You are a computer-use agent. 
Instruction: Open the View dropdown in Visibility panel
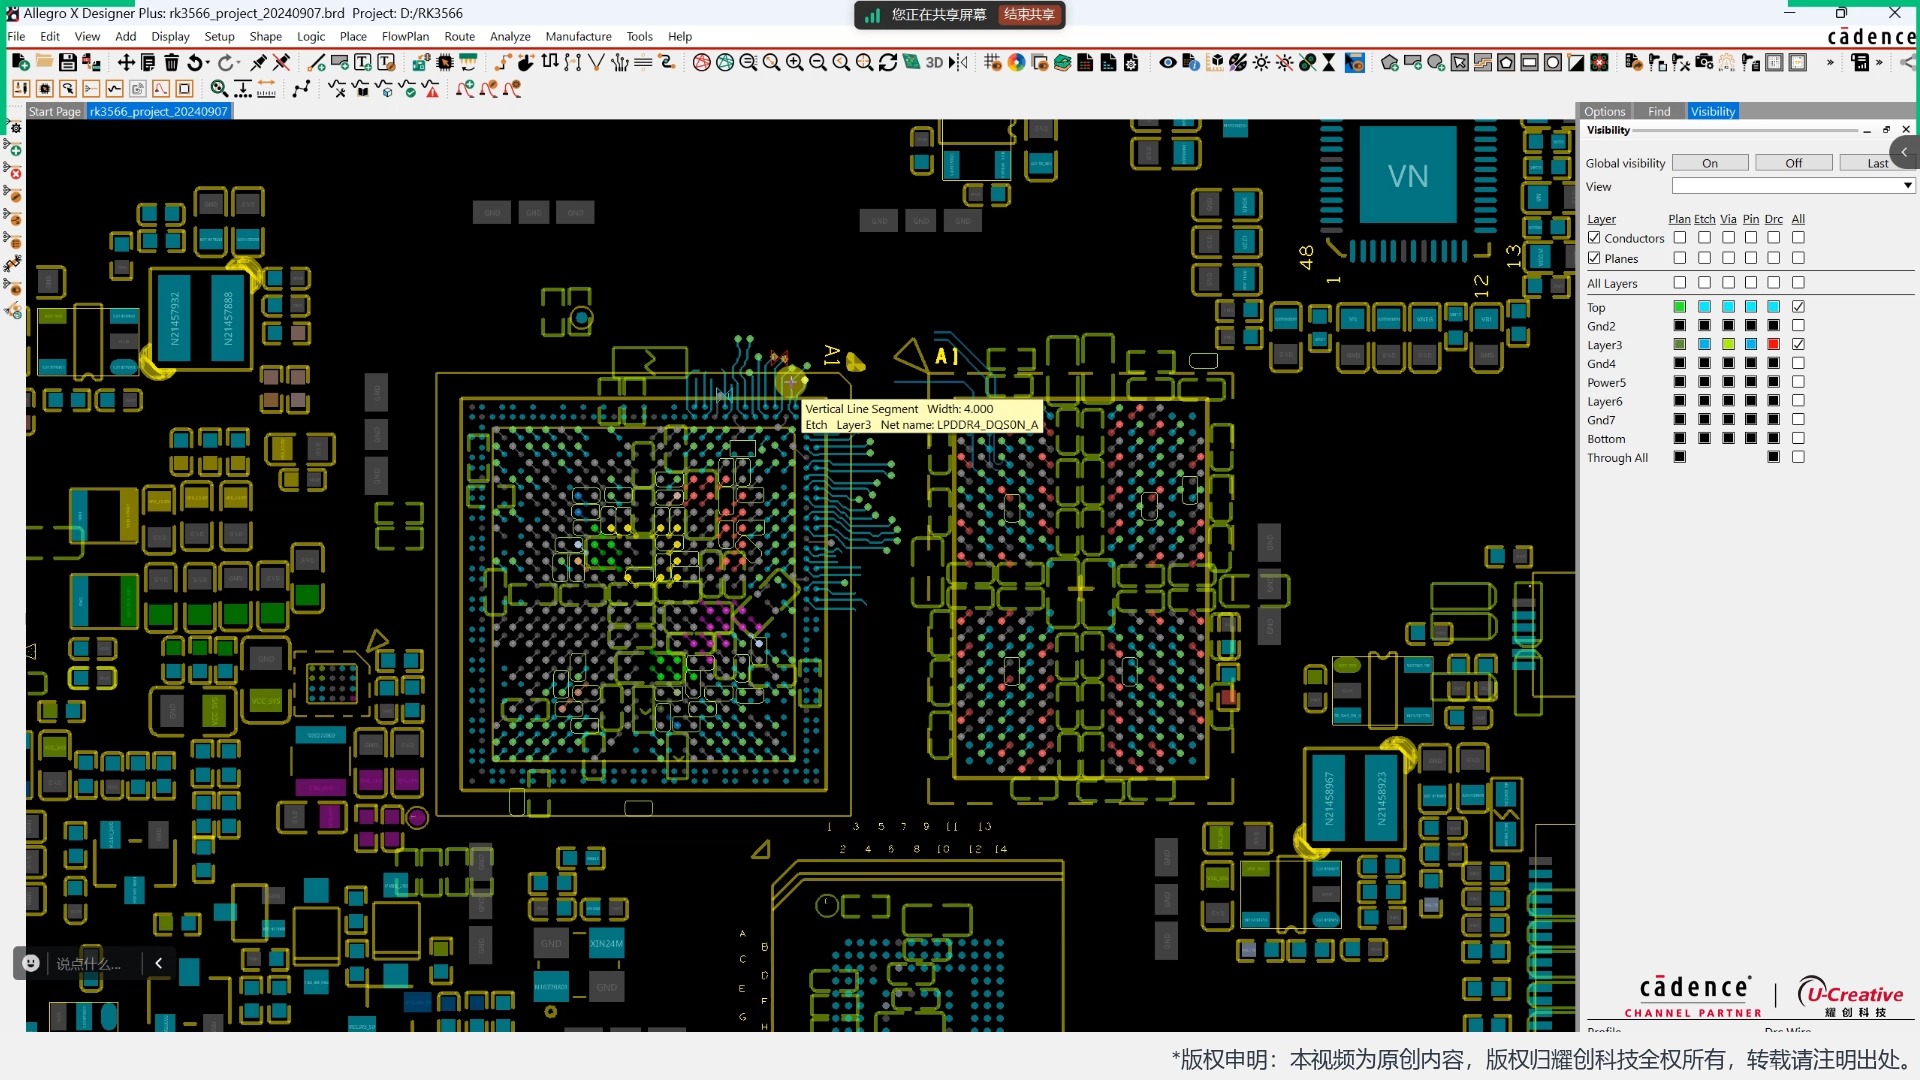click(1793, 186)
